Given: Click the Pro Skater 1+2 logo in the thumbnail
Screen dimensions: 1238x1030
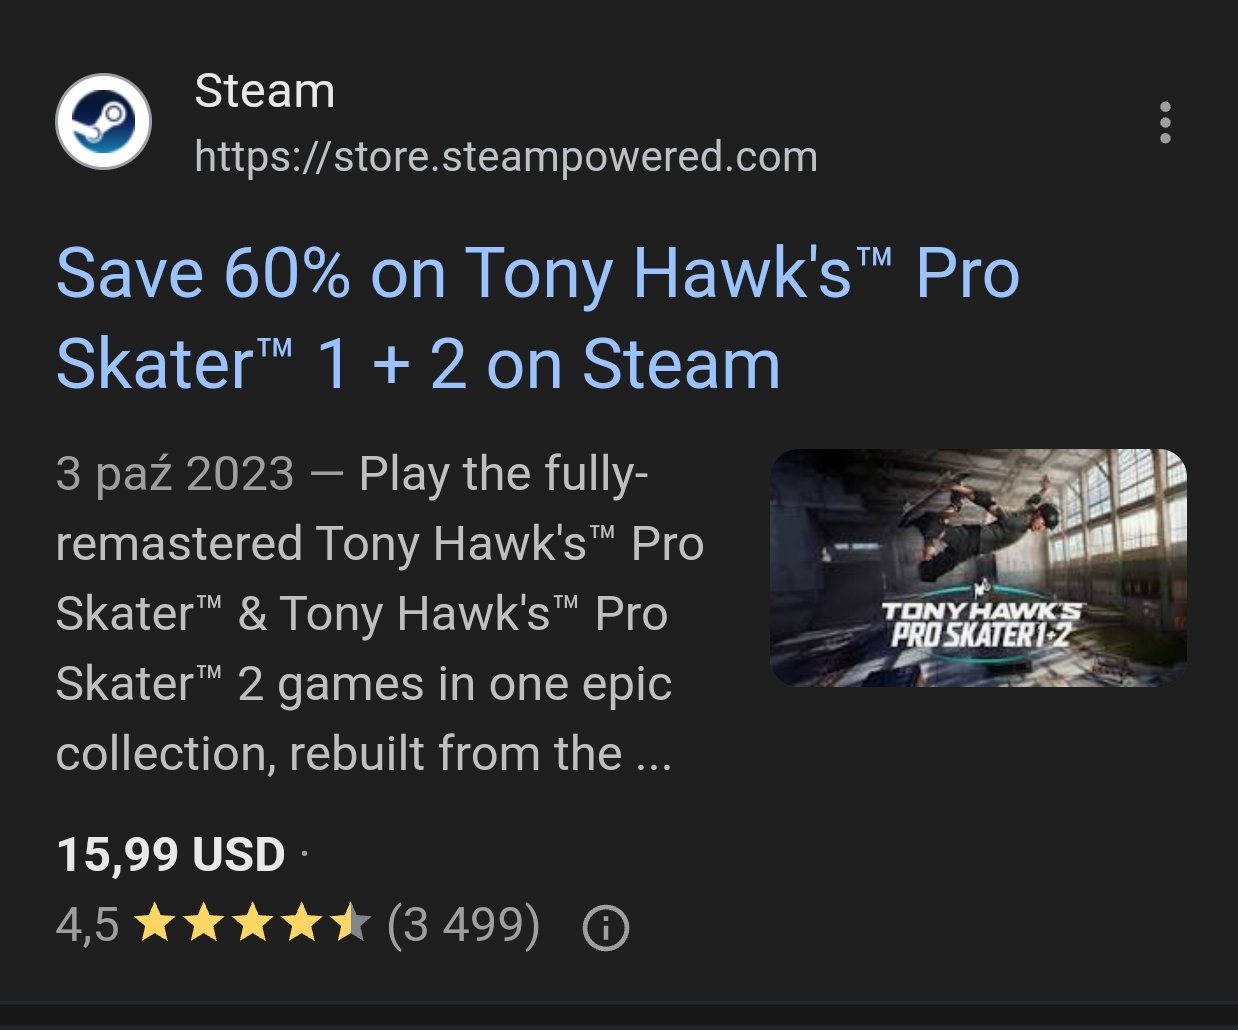Looking at the screenshot, I should (980, 624).
